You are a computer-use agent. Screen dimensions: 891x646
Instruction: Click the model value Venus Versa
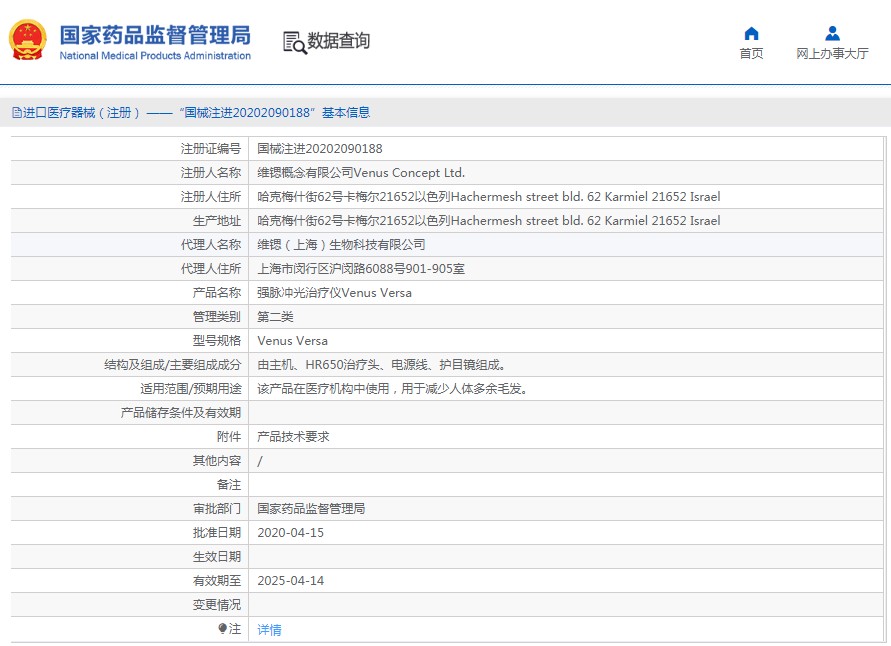(293, 341)
